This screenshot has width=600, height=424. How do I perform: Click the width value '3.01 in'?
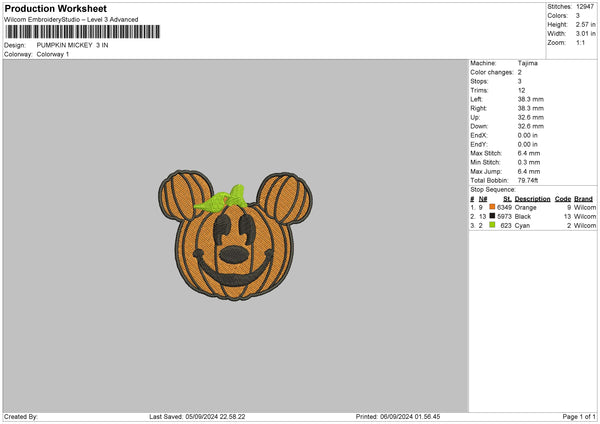[585, 34]
